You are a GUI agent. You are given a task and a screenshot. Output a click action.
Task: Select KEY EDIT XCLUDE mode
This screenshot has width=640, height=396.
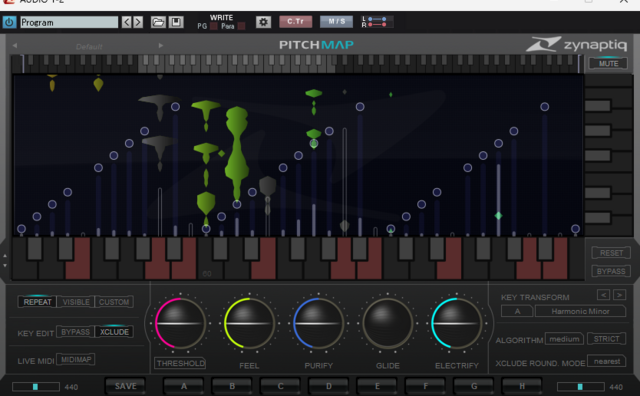point(114,332)
